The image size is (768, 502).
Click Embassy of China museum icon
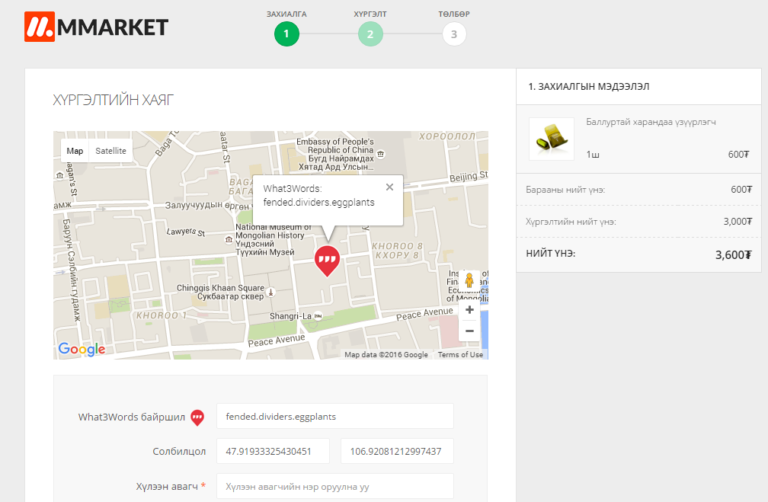click(381, 154)
